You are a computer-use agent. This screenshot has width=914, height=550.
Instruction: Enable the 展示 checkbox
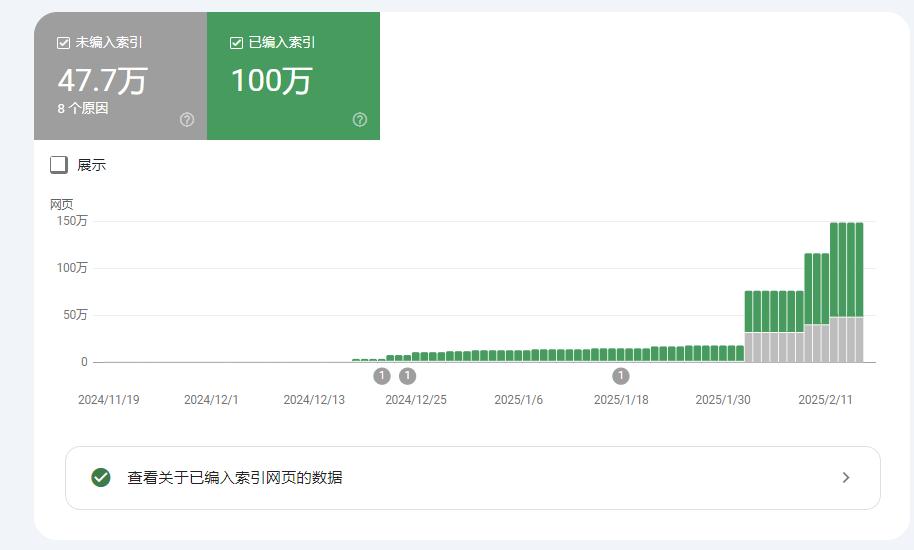59,165
